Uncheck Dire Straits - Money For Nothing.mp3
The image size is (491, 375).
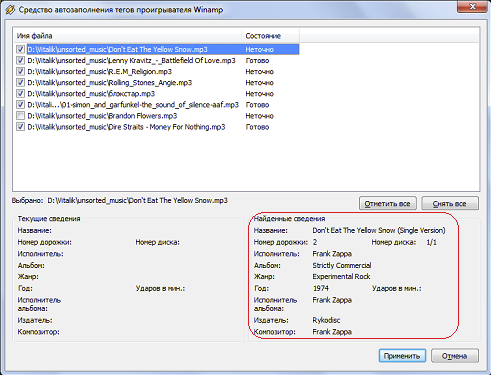[x=21, y=127]
